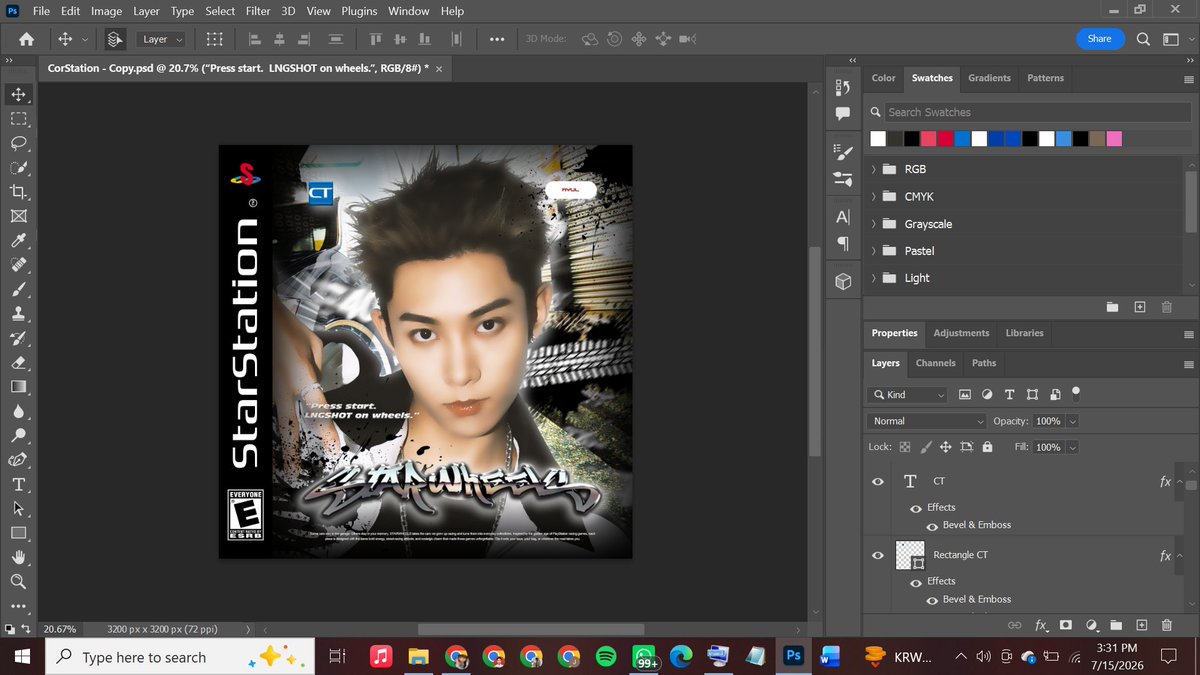Open the Auto-Select Layer dropdown
This screenshot has height=675, width=1200.
pos(160,39)
